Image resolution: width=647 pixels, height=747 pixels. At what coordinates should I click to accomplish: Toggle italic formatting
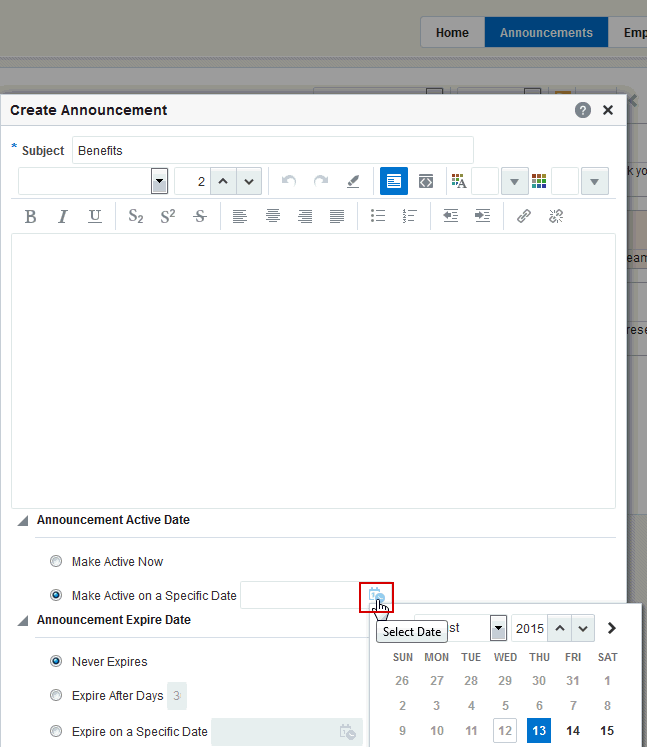(x=62, y=216)
